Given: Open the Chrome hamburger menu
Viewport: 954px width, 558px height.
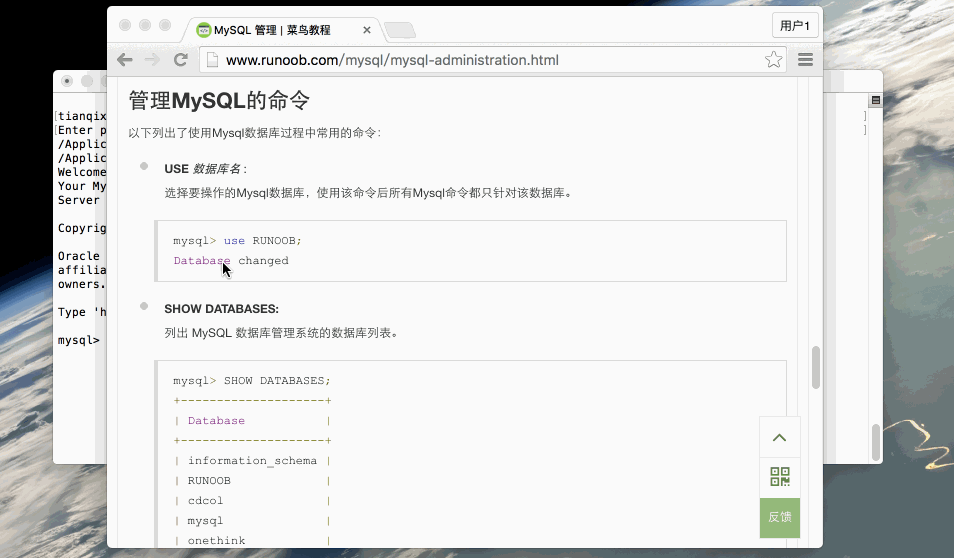Looking at the screenshot, I should pos(805,60).
